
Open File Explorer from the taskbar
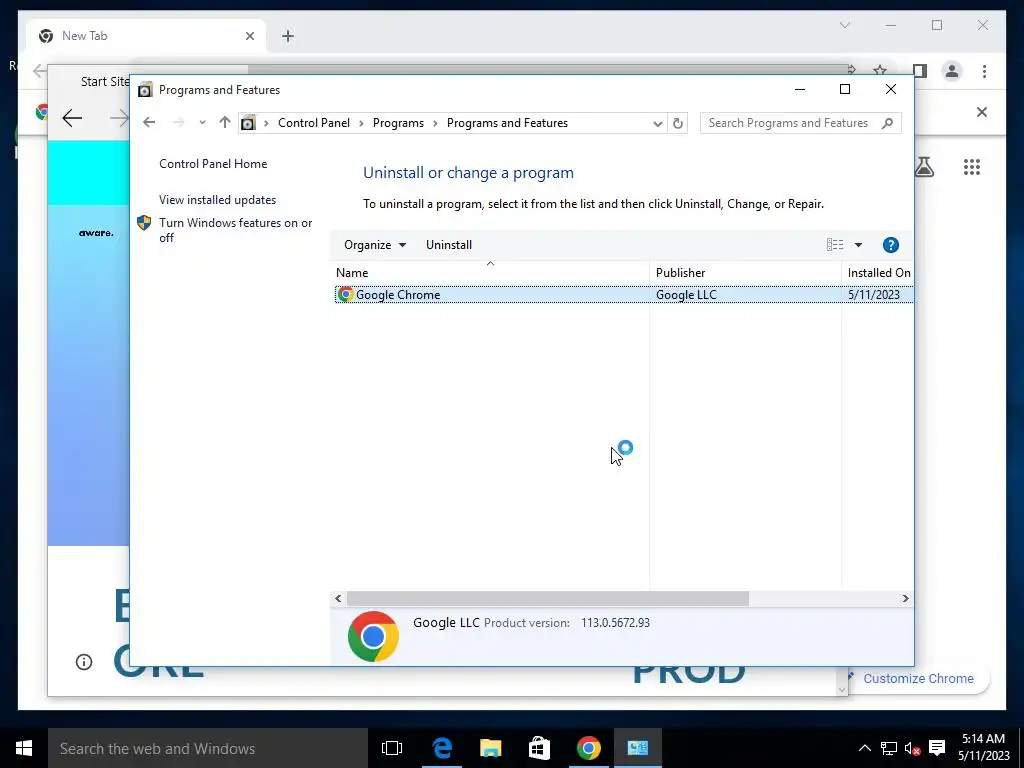(490, 748)
